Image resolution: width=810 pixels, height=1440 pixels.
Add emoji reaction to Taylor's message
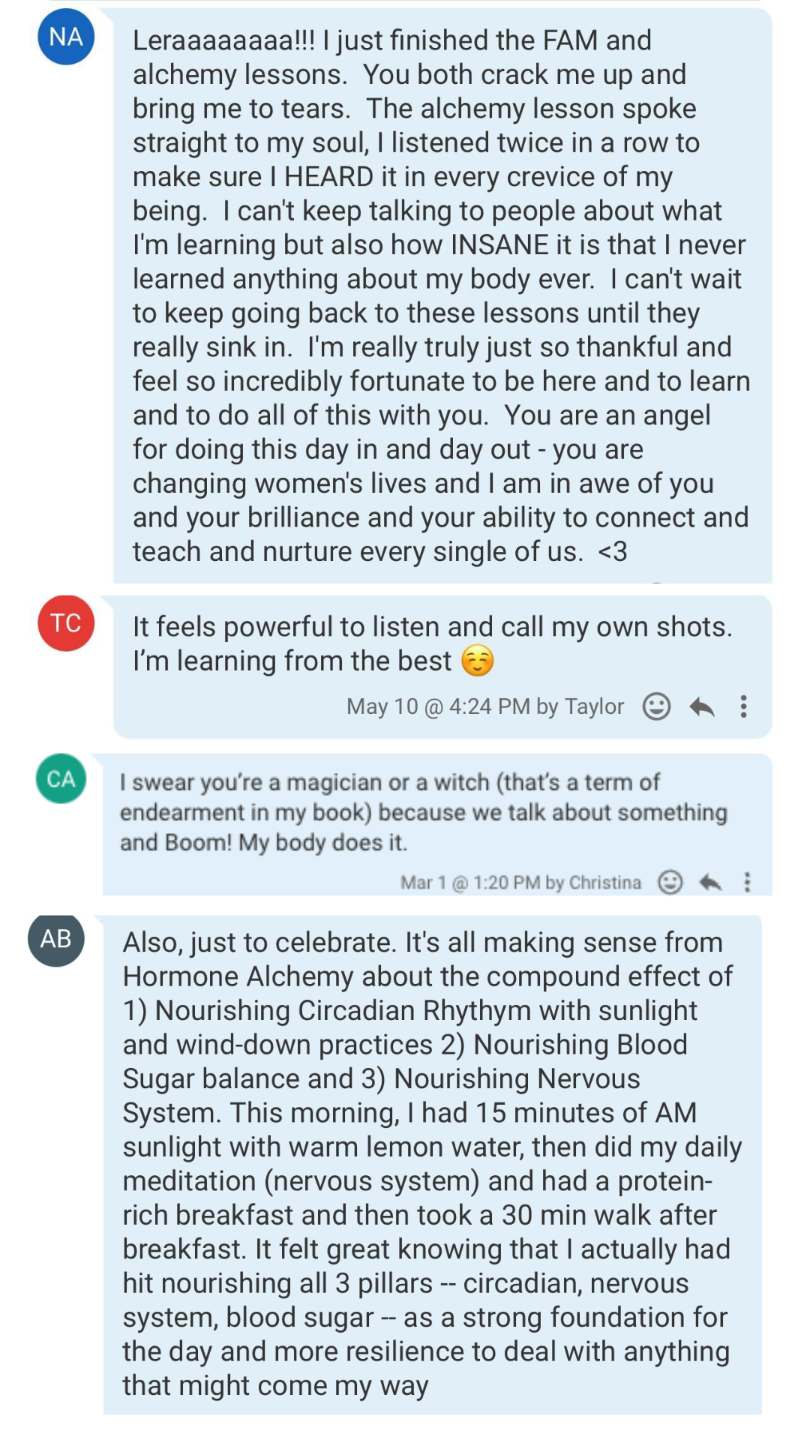(656, 707)
